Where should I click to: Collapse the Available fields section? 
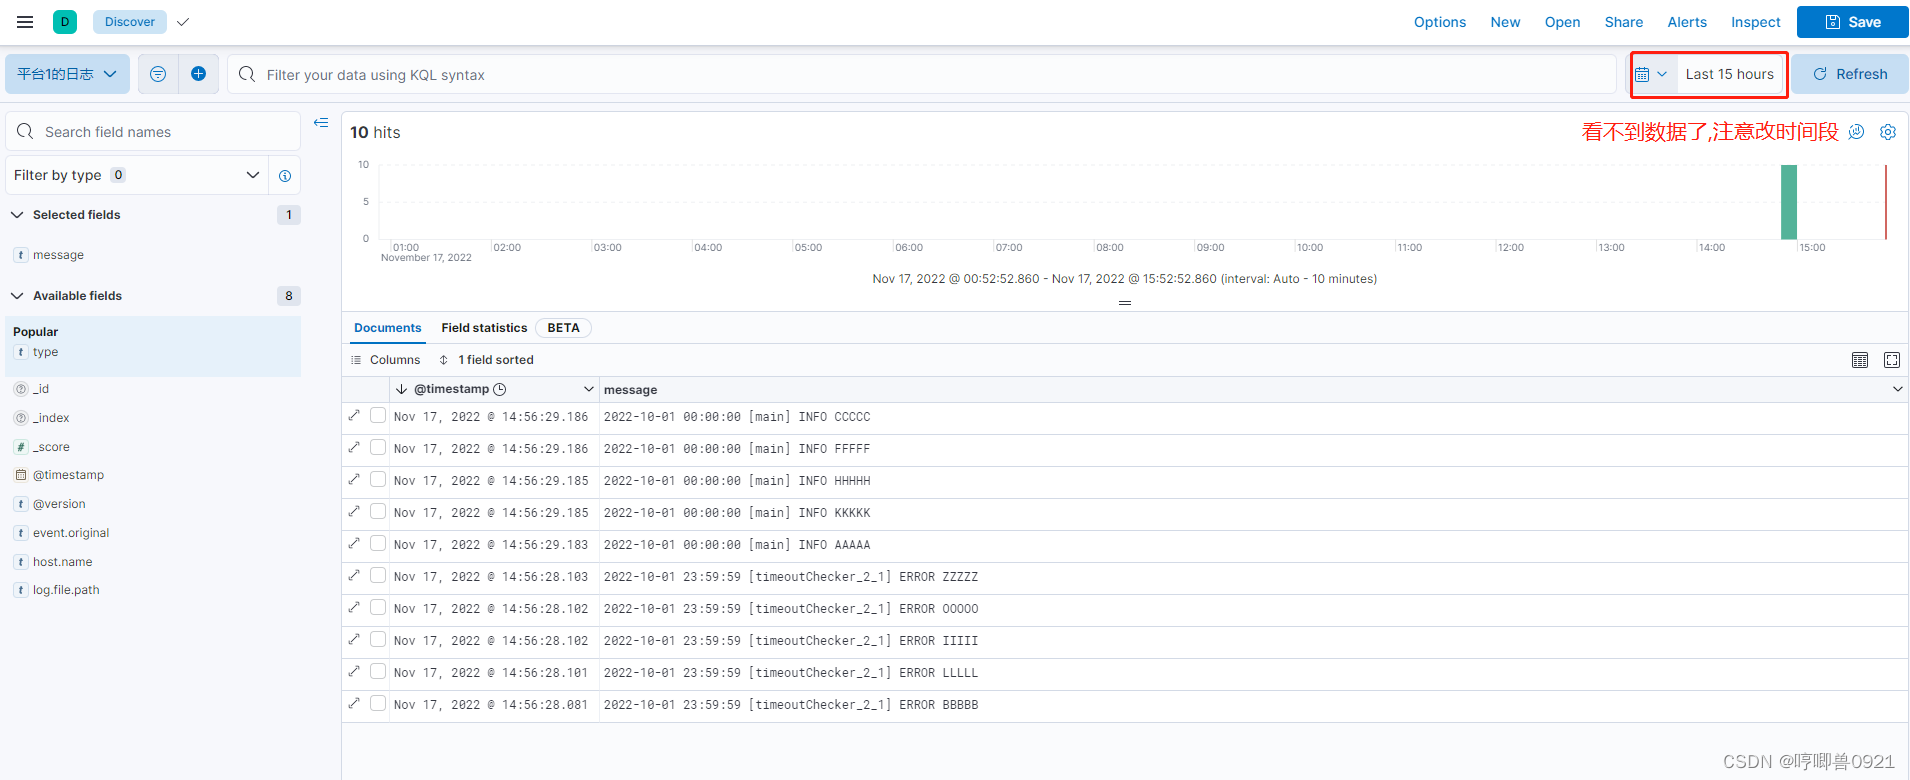pyautogui.click(x=17, y=296)
